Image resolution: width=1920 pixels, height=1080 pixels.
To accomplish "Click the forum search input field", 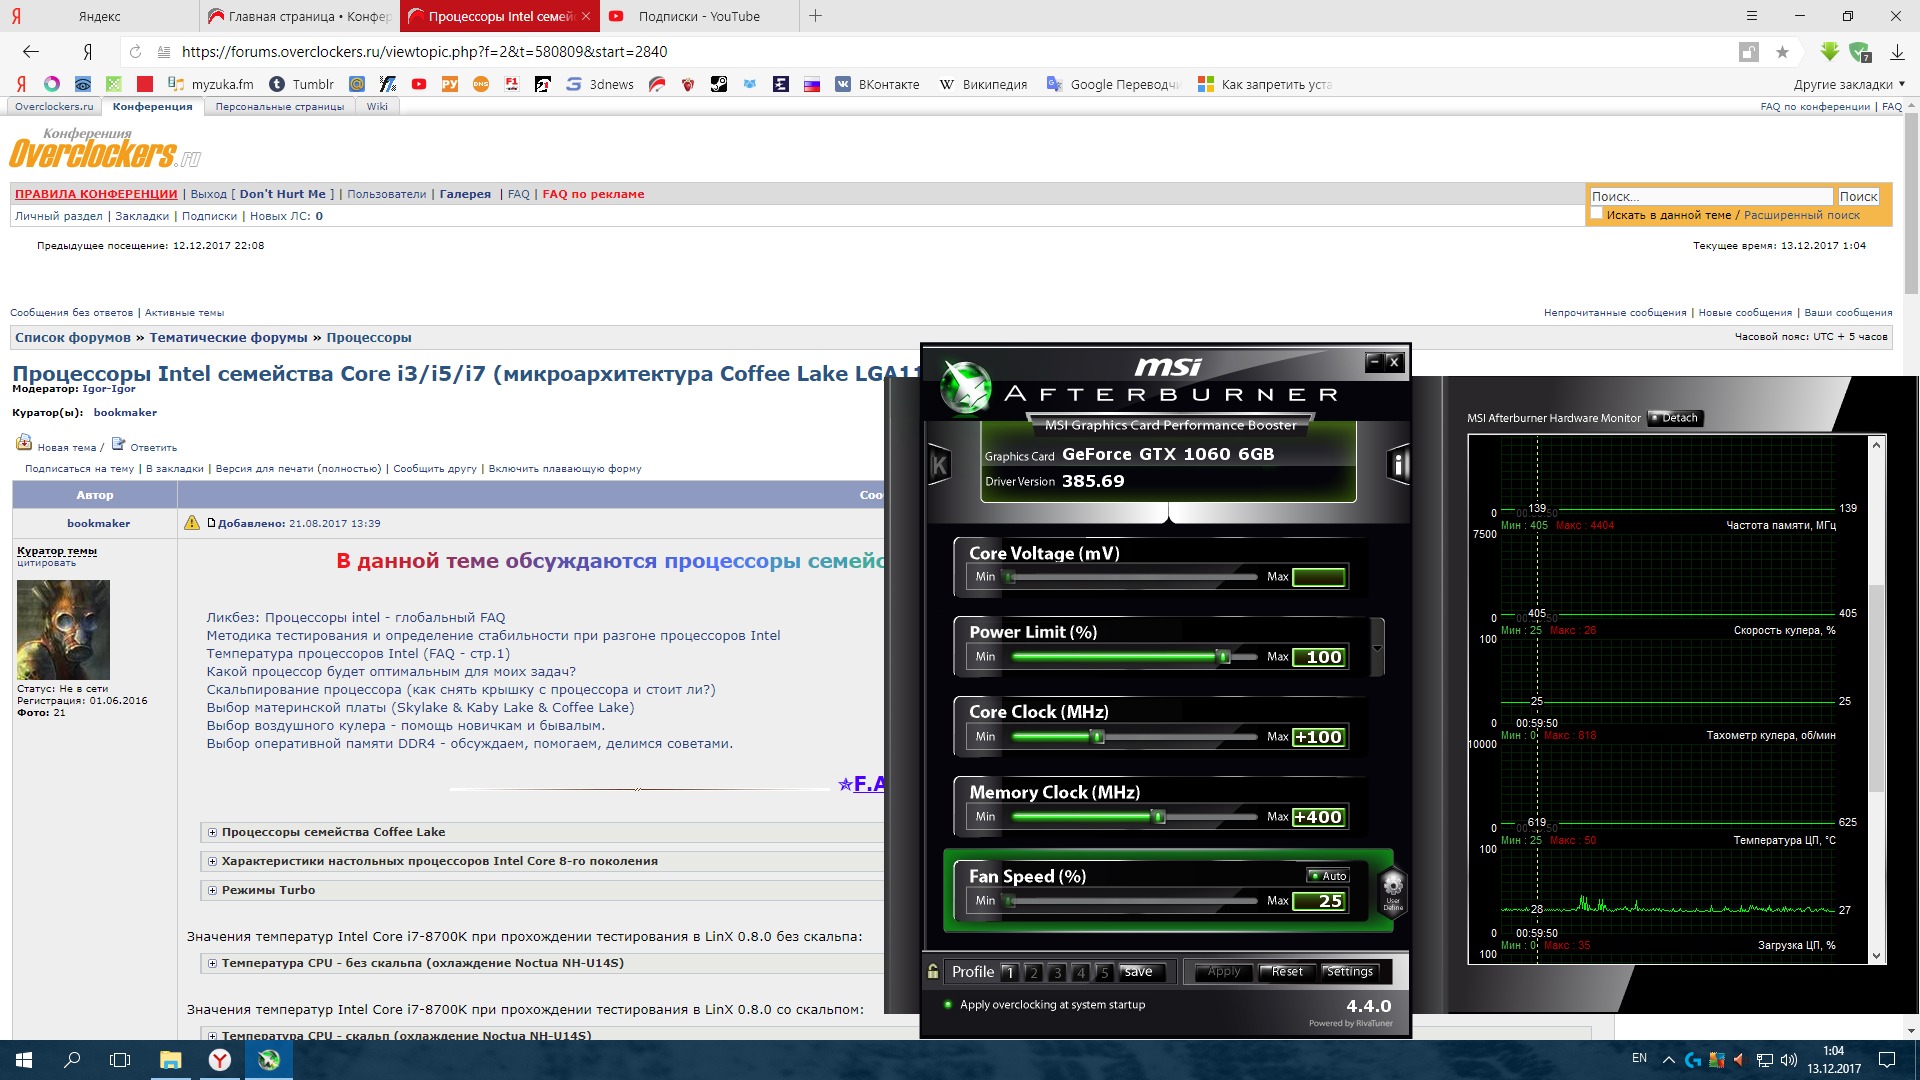I will click(1710, 197).
